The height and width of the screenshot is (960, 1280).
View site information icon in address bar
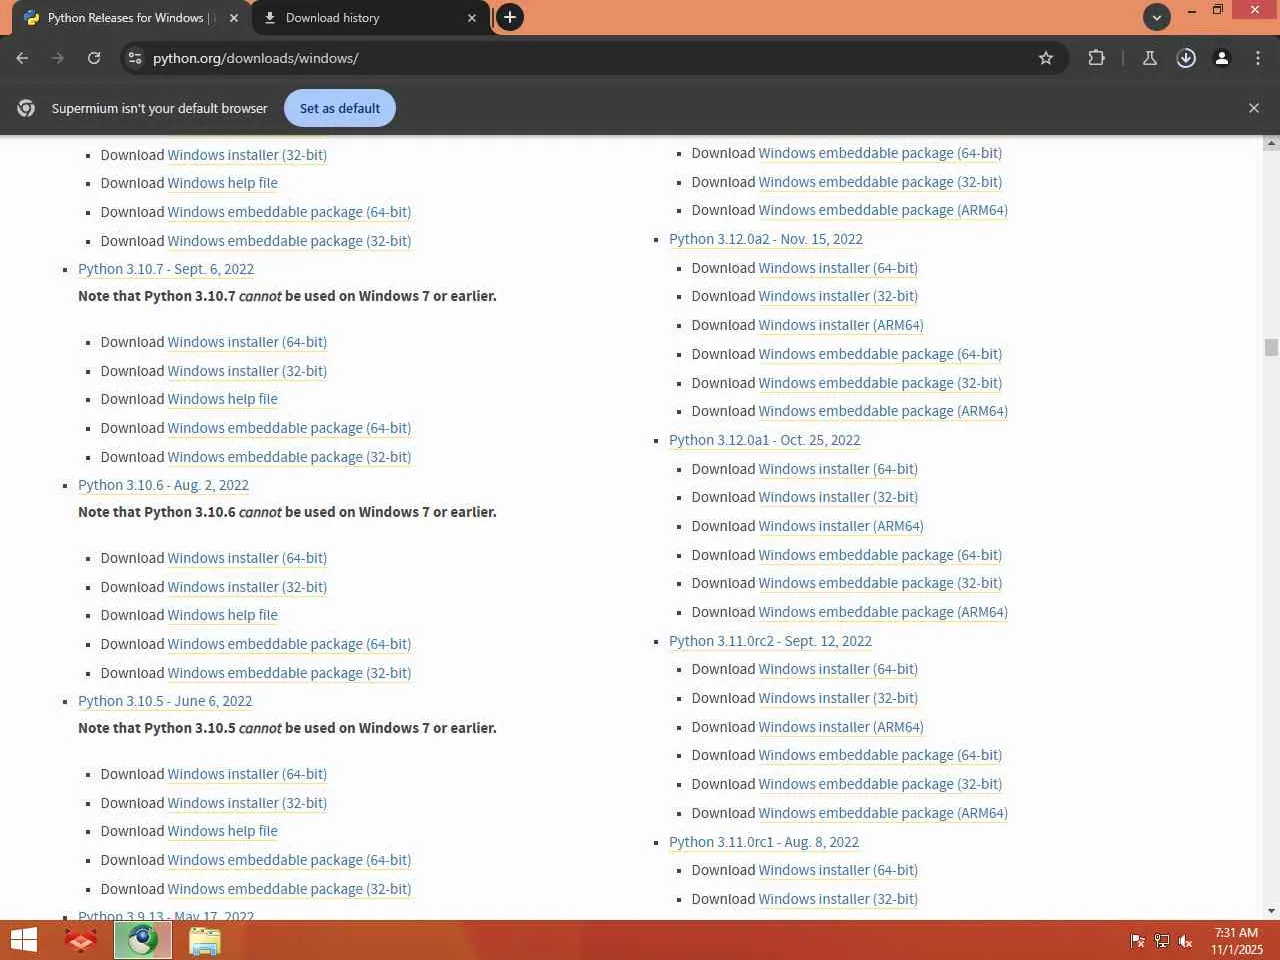point(136,58)
